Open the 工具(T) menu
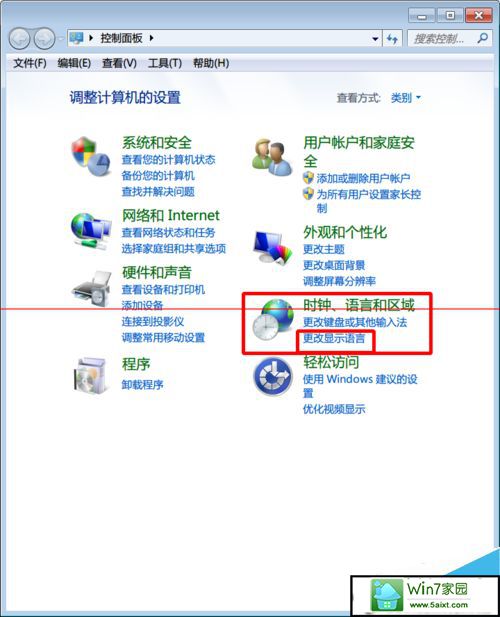The width and height of the screenshot is (500, 617). (x=164, y=63)
